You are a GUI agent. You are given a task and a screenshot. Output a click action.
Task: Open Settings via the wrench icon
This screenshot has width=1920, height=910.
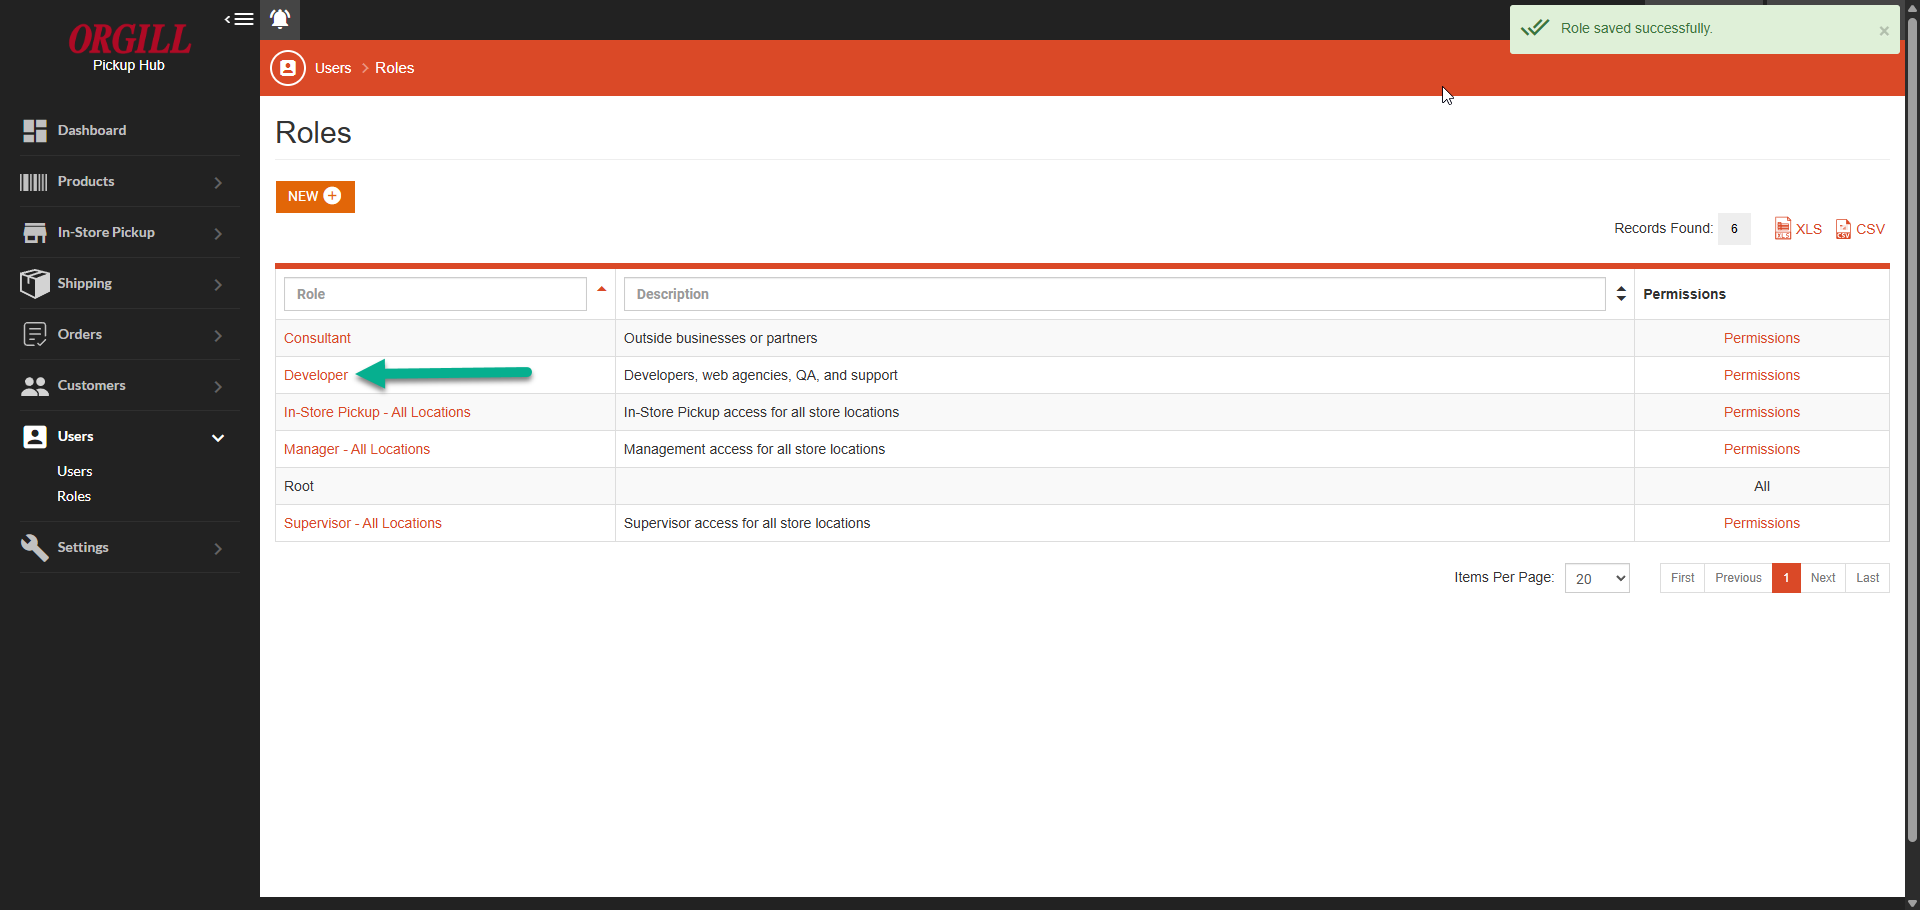pos(35,547)
